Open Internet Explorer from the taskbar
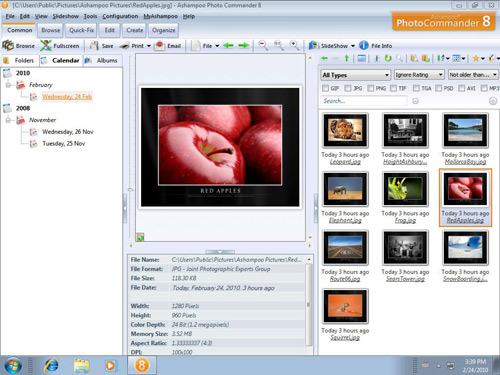 point(51,365)
